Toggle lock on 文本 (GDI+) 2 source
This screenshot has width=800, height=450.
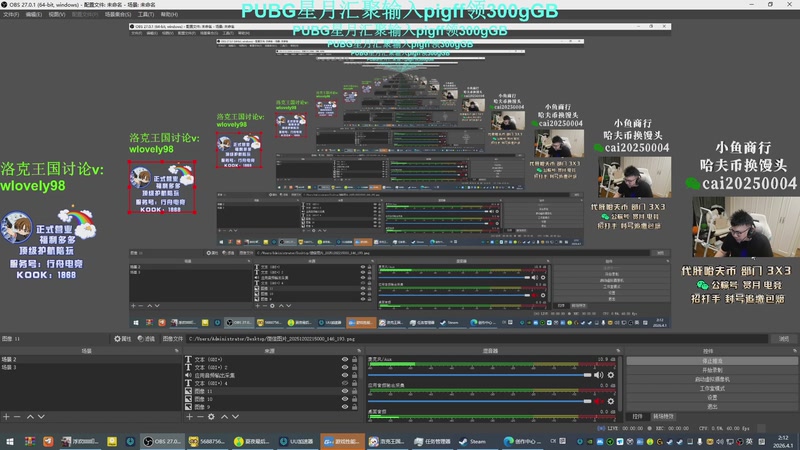point(355,367)
